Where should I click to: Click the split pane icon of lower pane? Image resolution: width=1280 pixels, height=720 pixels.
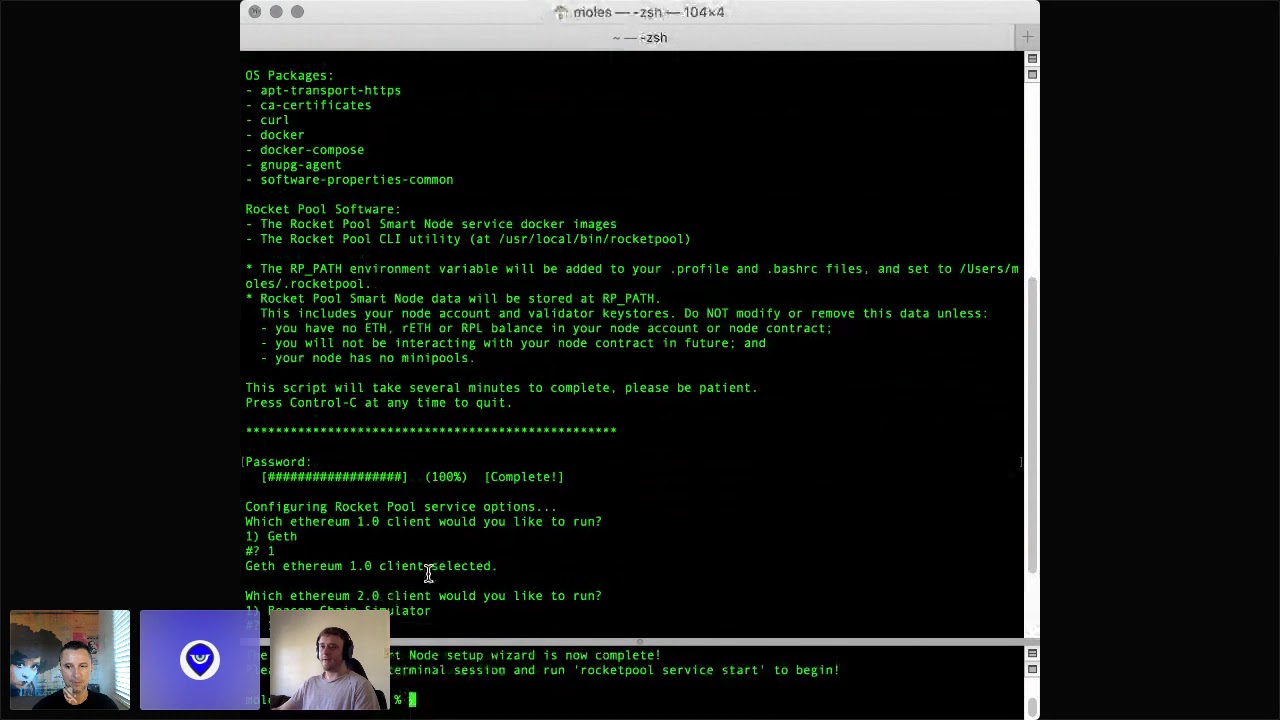click(x=1032, y=654)
